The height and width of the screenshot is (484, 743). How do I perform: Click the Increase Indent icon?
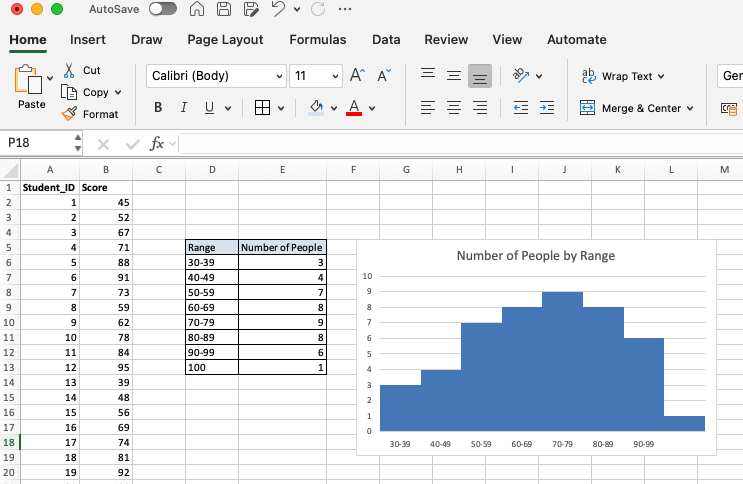pos(547,108)
